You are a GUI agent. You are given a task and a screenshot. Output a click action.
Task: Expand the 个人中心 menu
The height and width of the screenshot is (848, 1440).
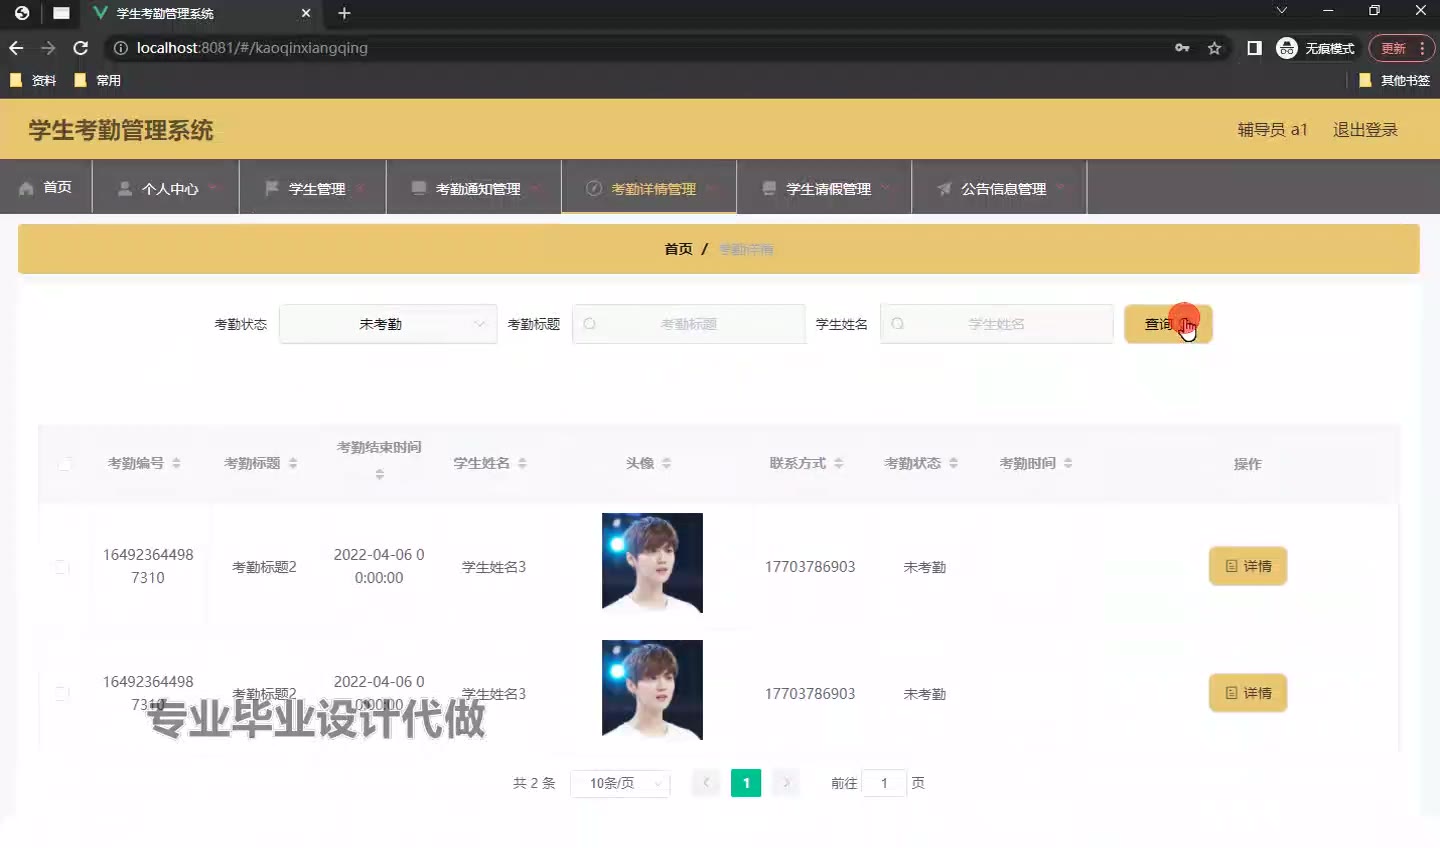pyautogui.click(x=165, y=188)
